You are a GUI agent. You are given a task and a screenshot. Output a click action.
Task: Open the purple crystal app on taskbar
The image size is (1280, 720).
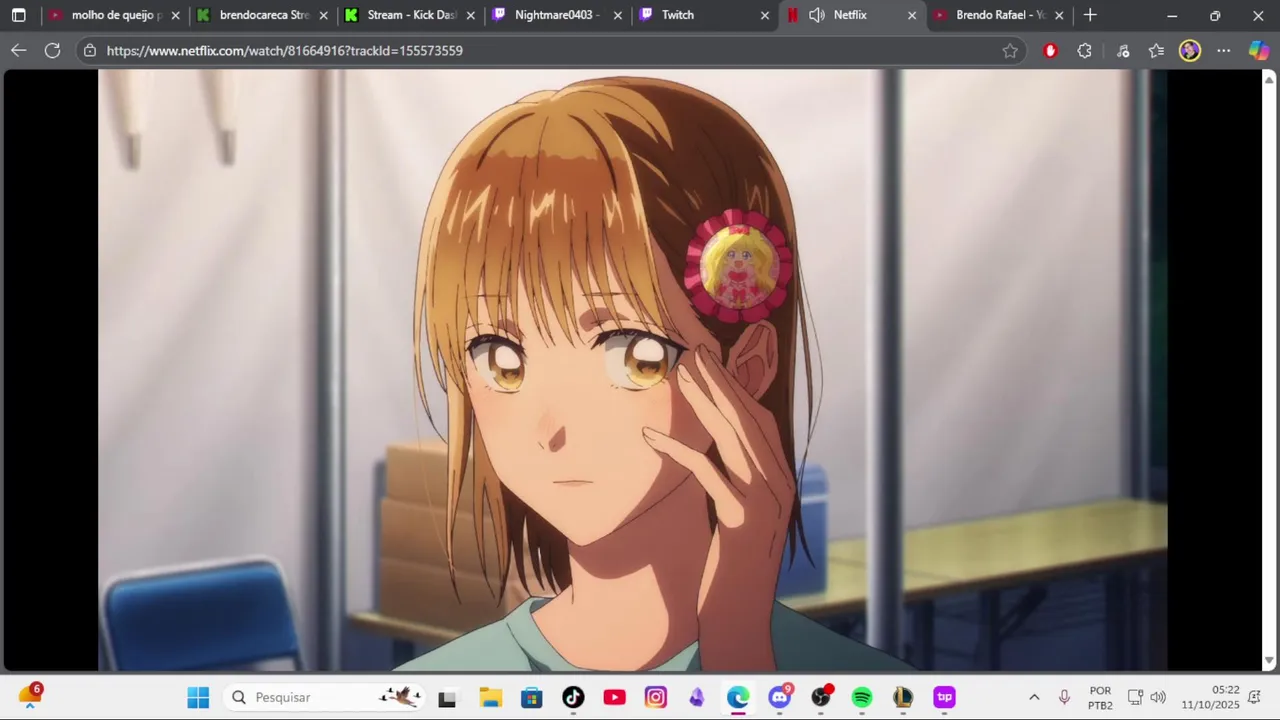[696, 697]
